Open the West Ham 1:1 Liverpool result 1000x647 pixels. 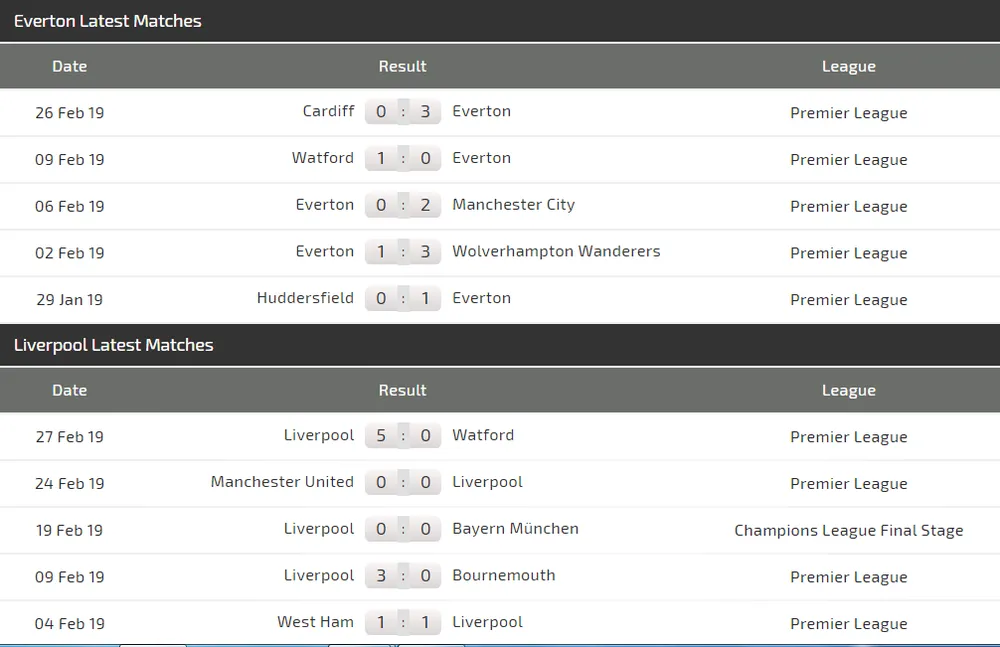point(403,622)
